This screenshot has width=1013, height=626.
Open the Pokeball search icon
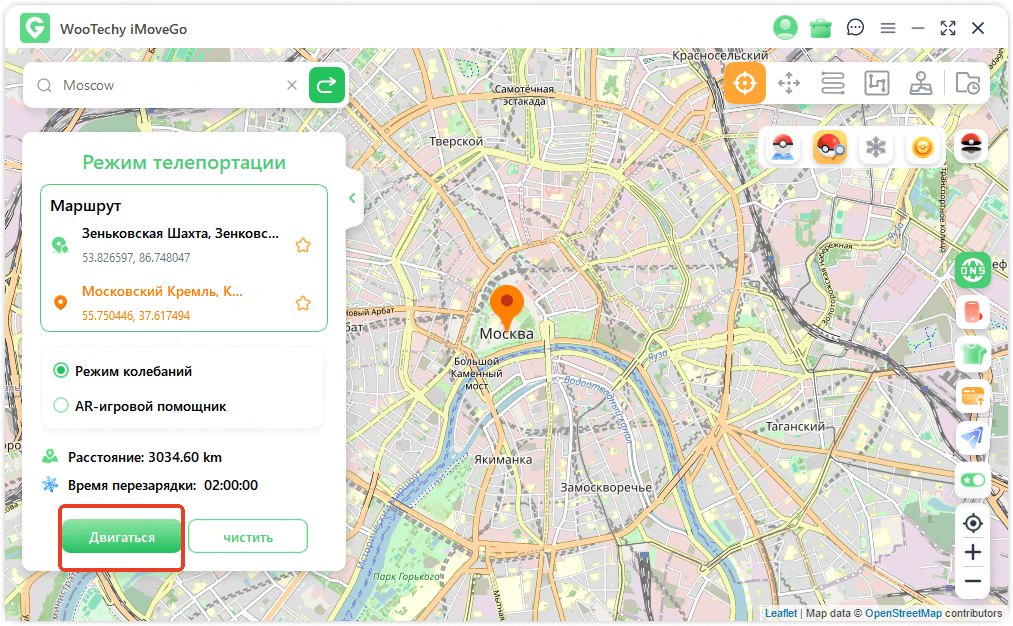click(x=830, y=148)
